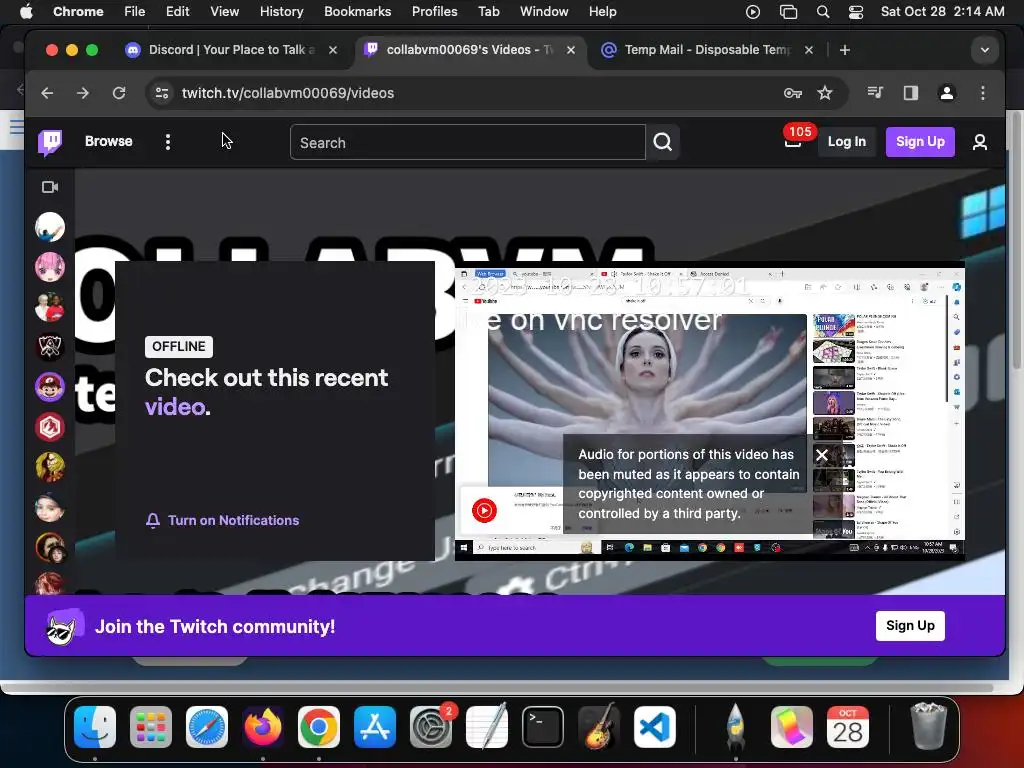Expand the tab search dropdown arrow

pyautogui.click(x=985, y=50)
